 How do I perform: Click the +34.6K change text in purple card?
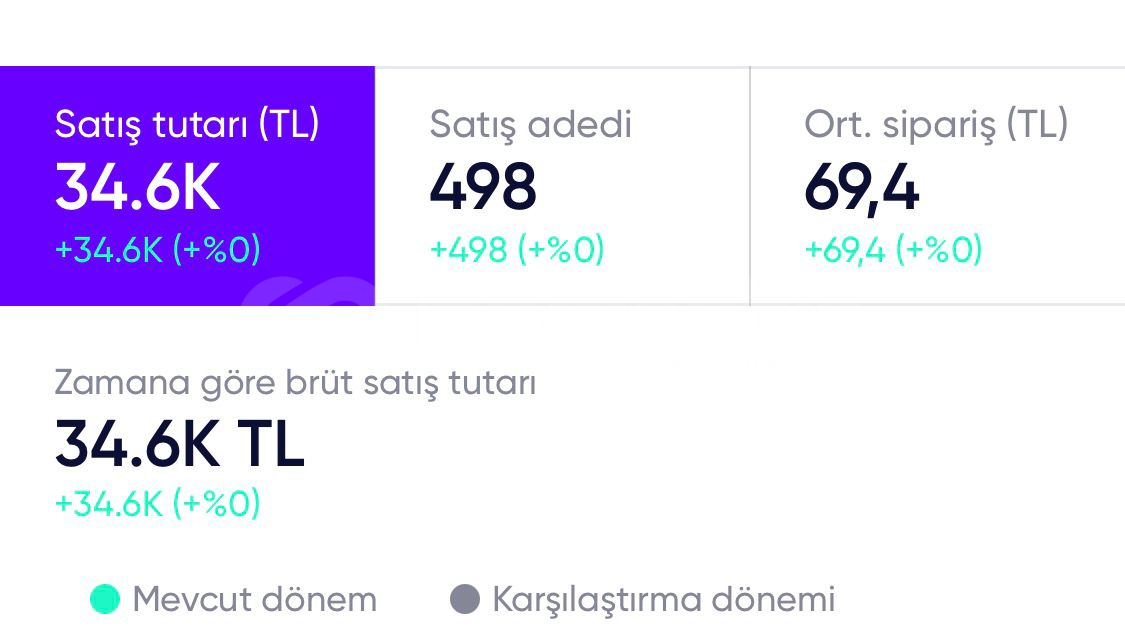pos(108,250)
